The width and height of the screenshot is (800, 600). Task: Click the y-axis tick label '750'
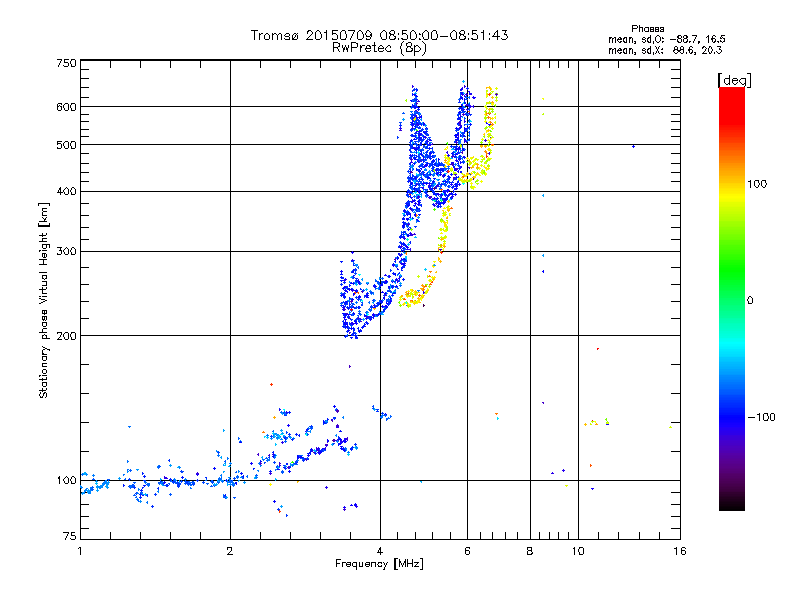(66, 63)
